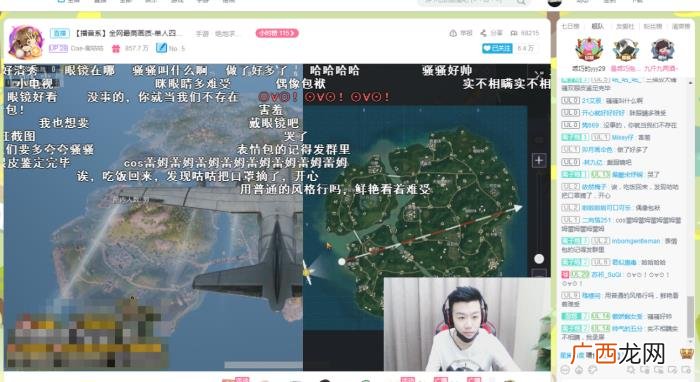Viewport: 700px width, 382px height.
Task: Select chat message 眯眼睛多难受
Action: tap(648, 113)
